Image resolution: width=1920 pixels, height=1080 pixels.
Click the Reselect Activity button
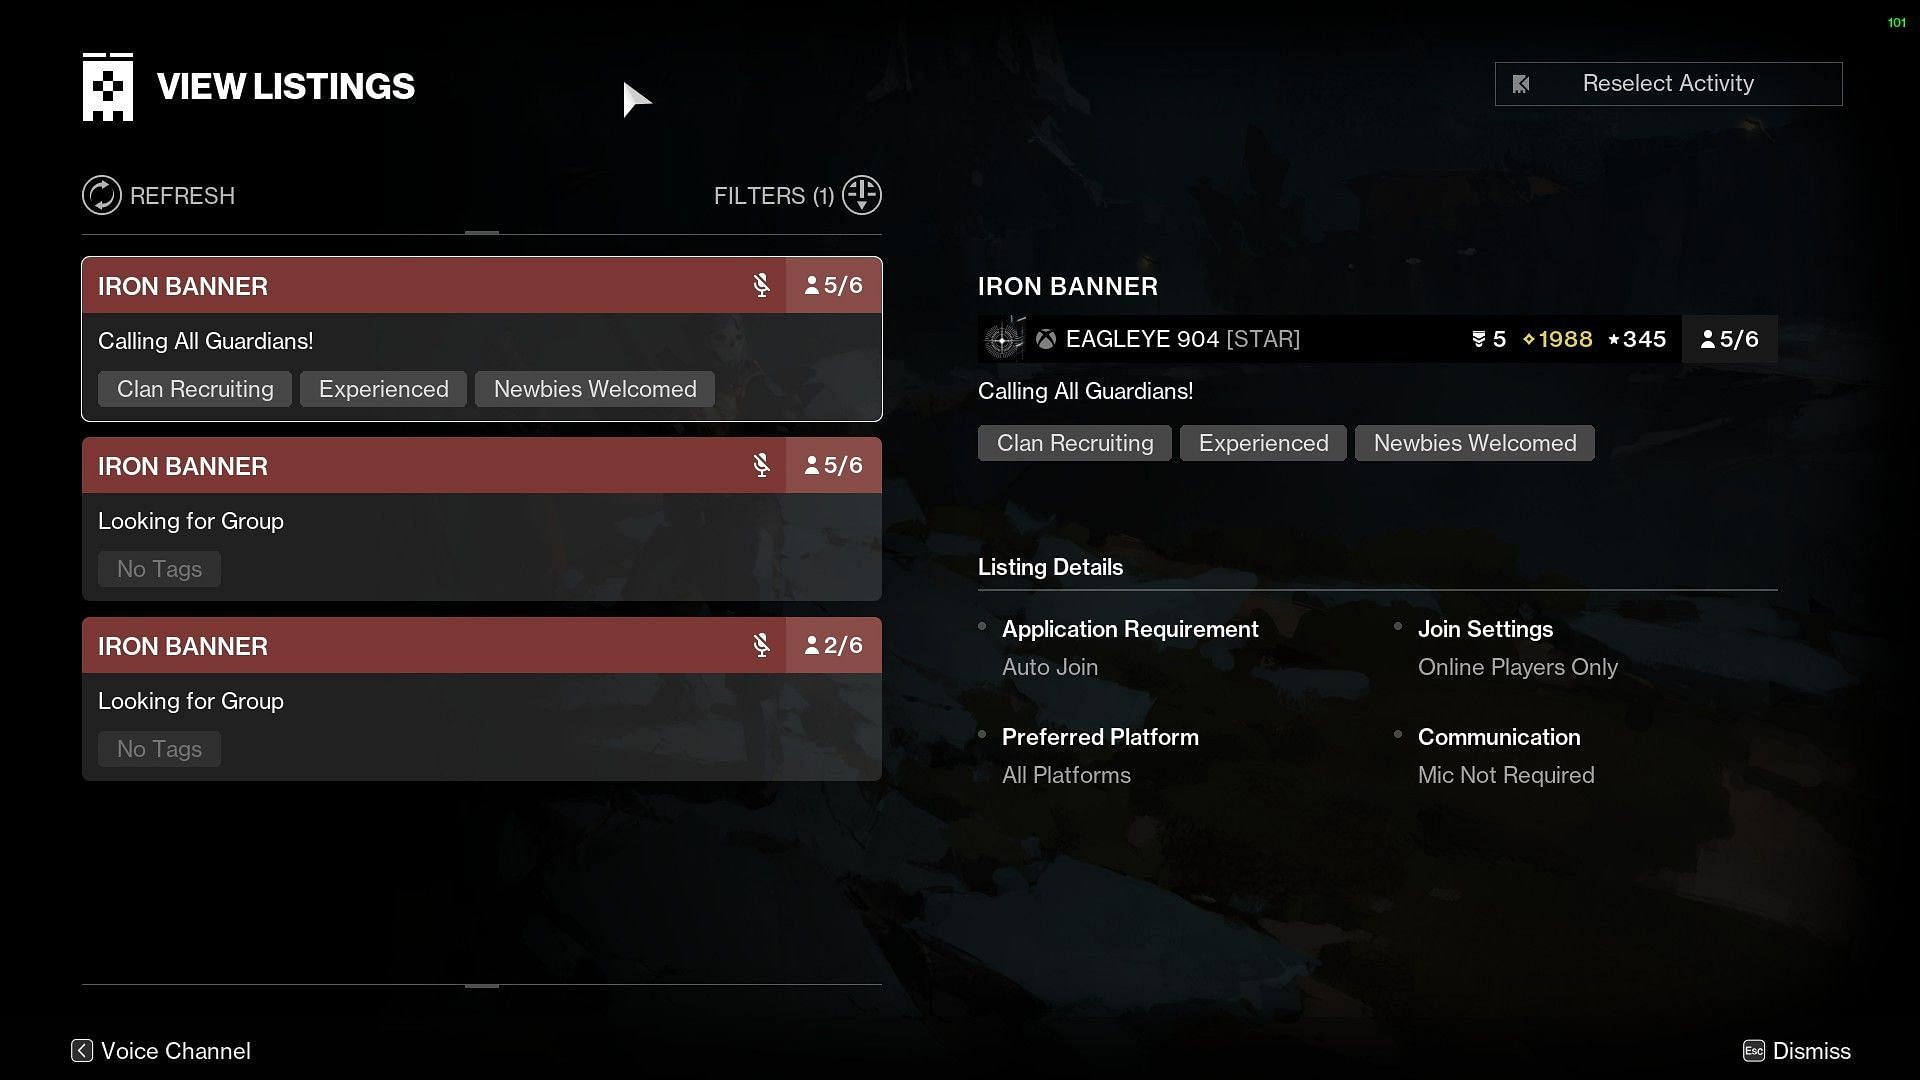click(x=1667, y=82)
